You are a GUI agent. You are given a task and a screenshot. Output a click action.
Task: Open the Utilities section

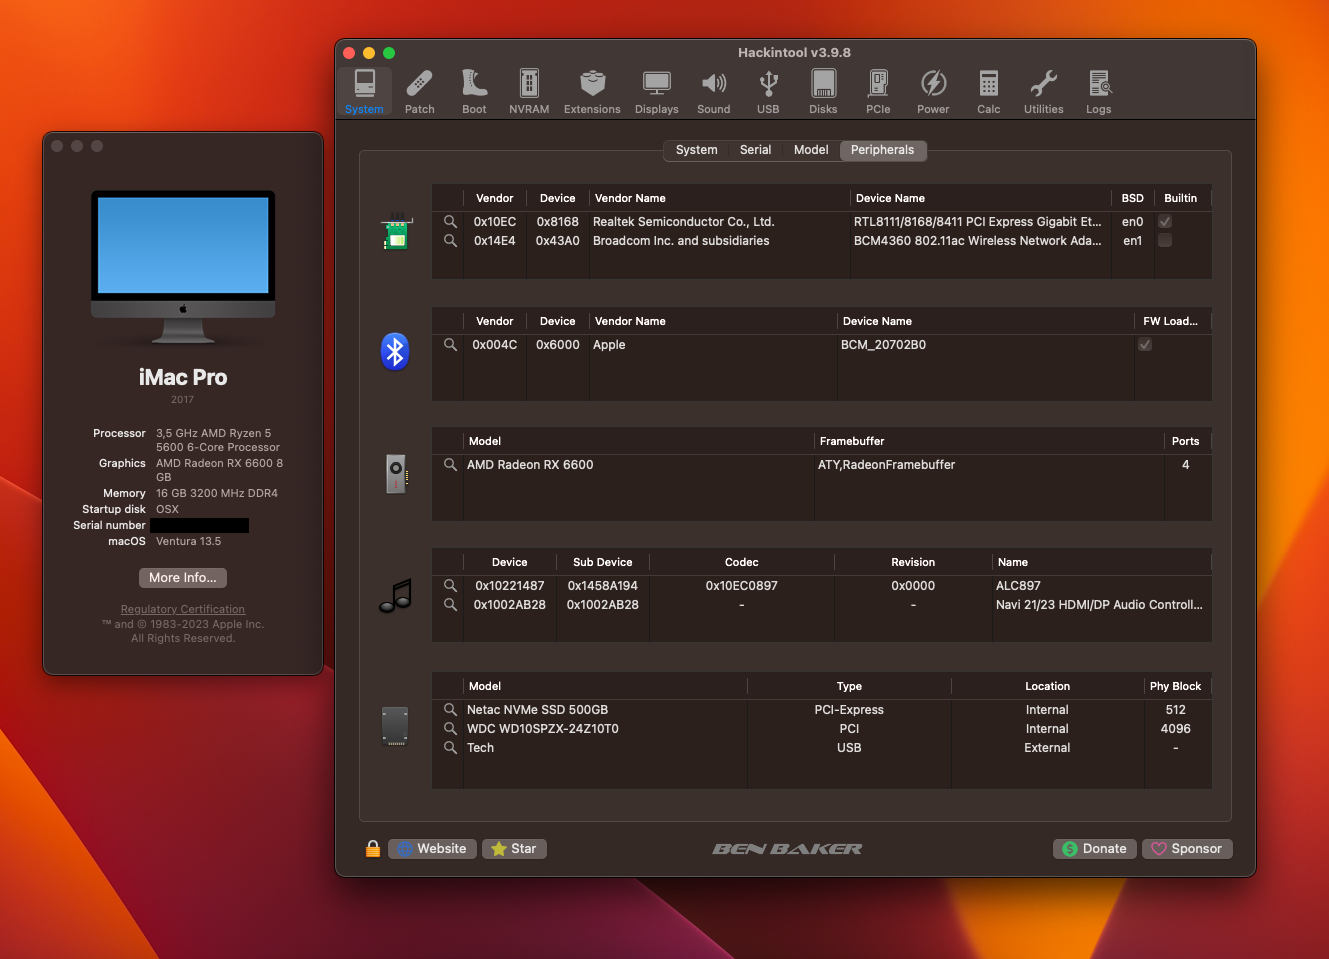1044,92
